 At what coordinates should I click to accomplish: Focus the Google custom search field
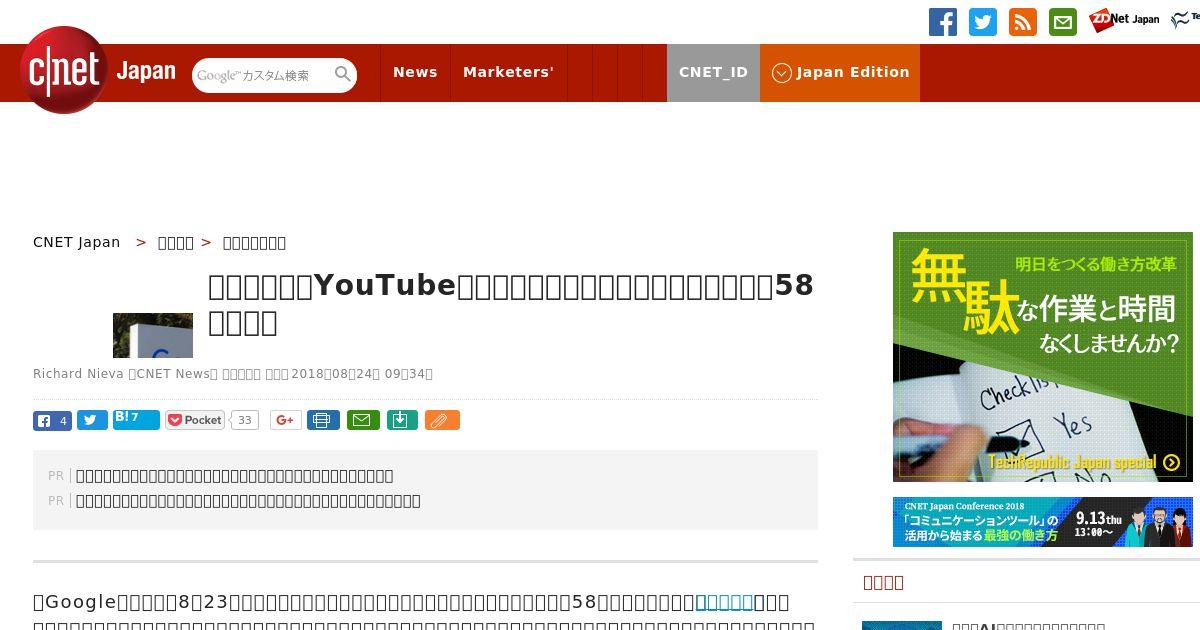(262, 75)
